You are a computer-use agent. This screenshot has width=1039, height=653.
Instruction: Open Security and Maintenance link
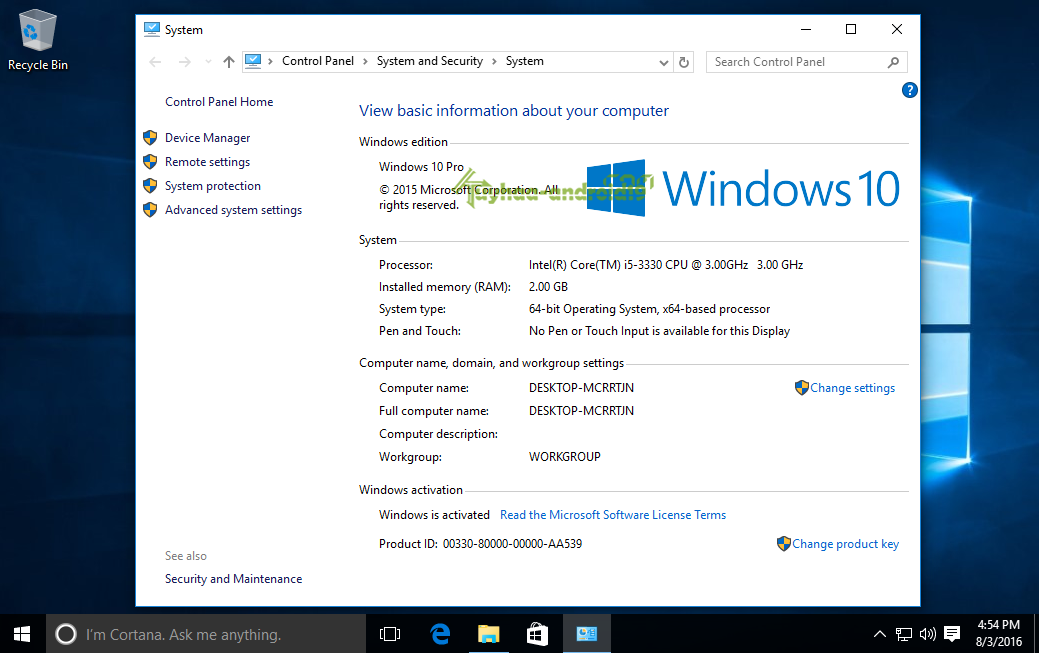click(233, 579)
